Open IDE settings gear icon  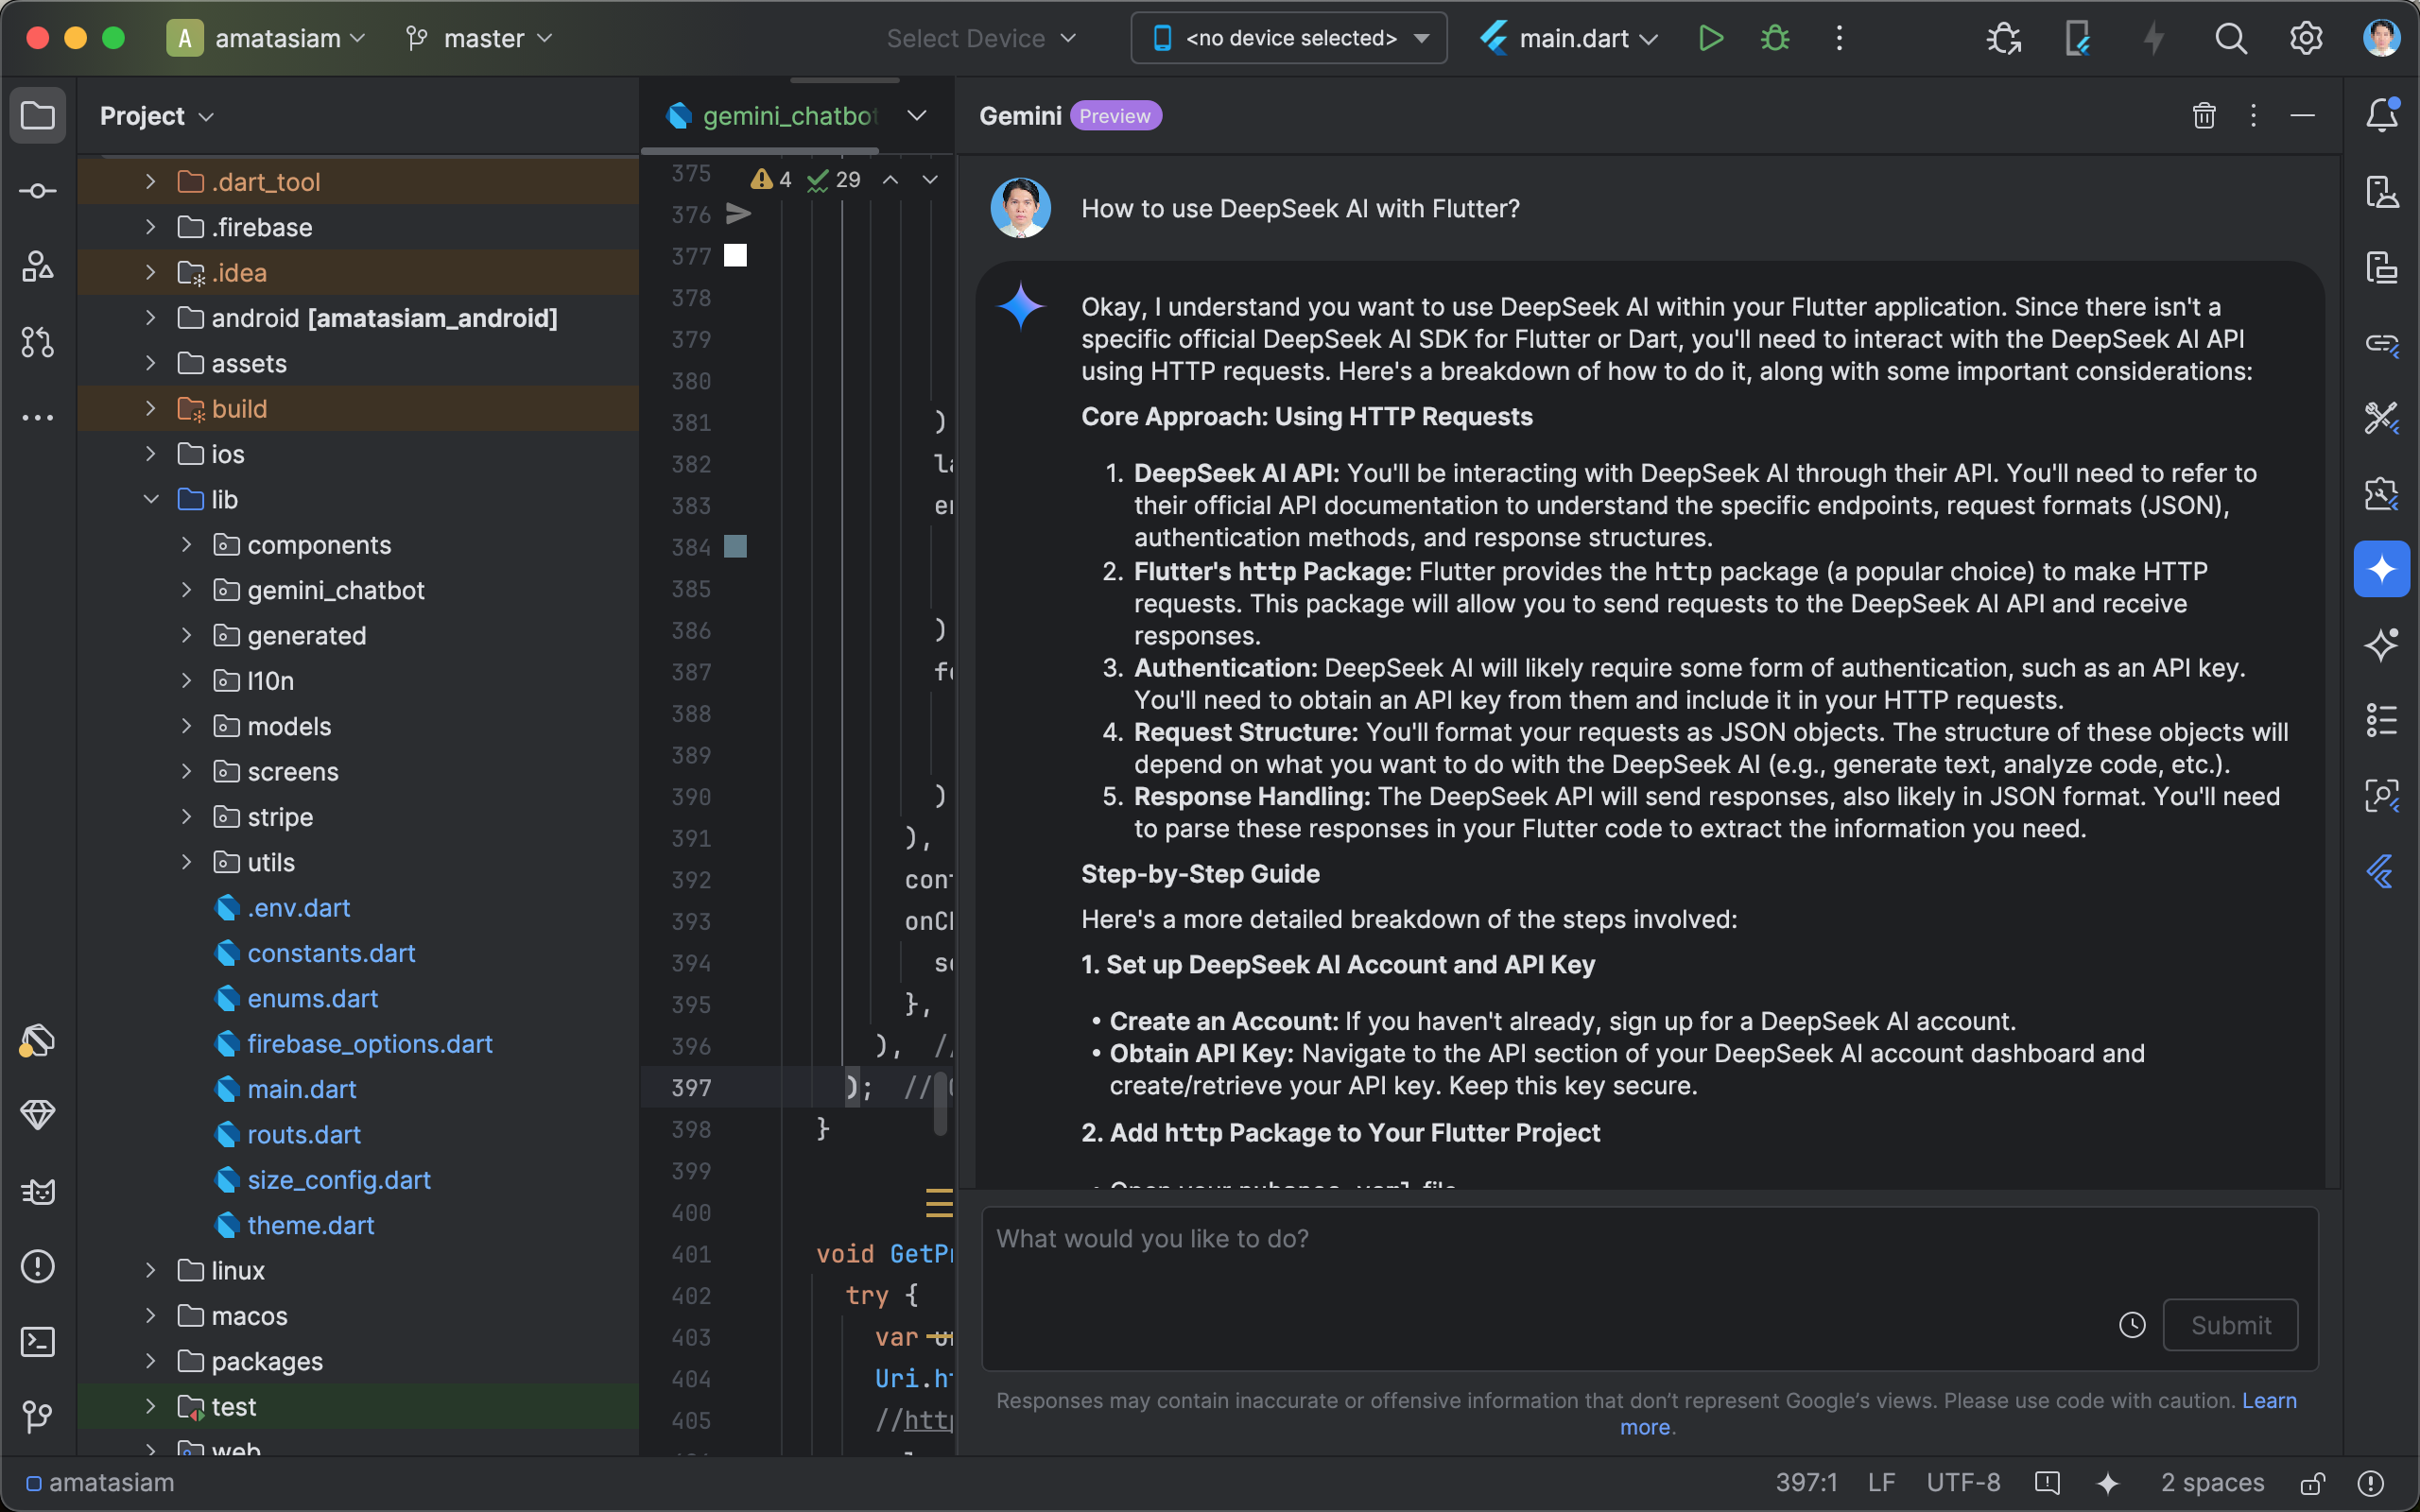coord(2306,38)
